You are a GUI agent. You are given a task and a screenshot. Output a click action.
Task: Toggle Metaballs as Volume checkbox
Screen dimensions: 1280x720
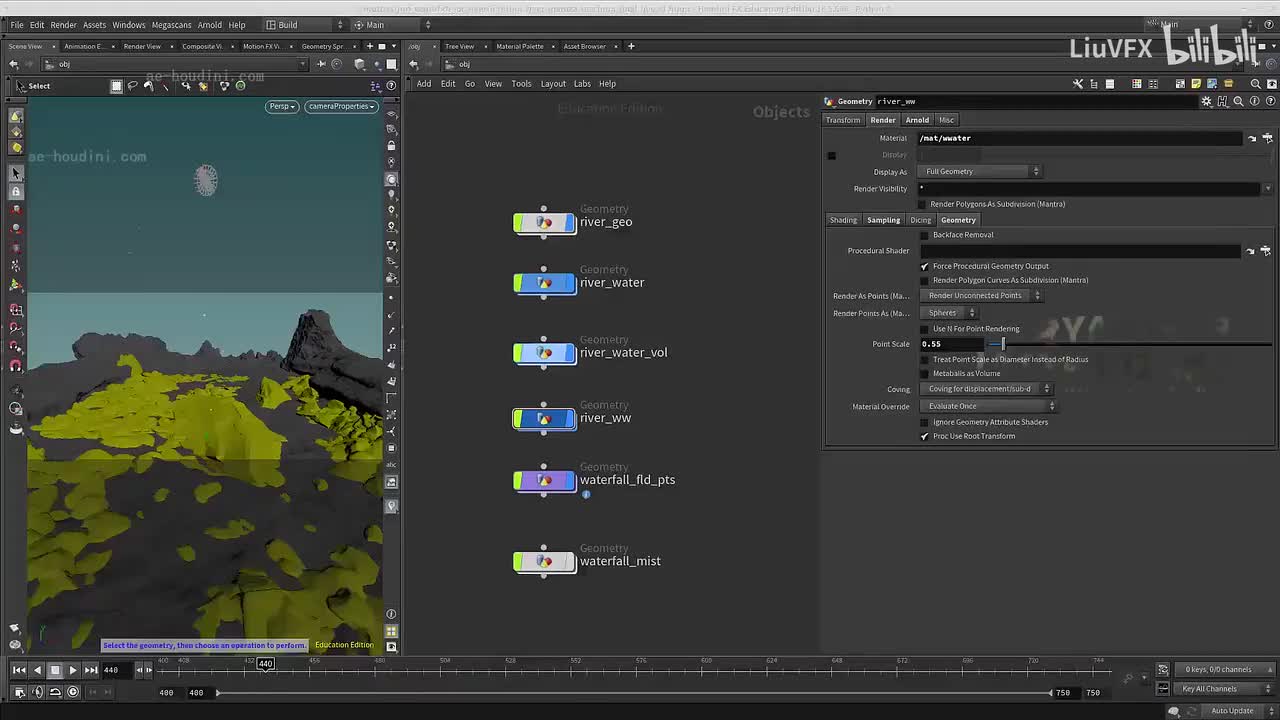(x=924, y=374)
